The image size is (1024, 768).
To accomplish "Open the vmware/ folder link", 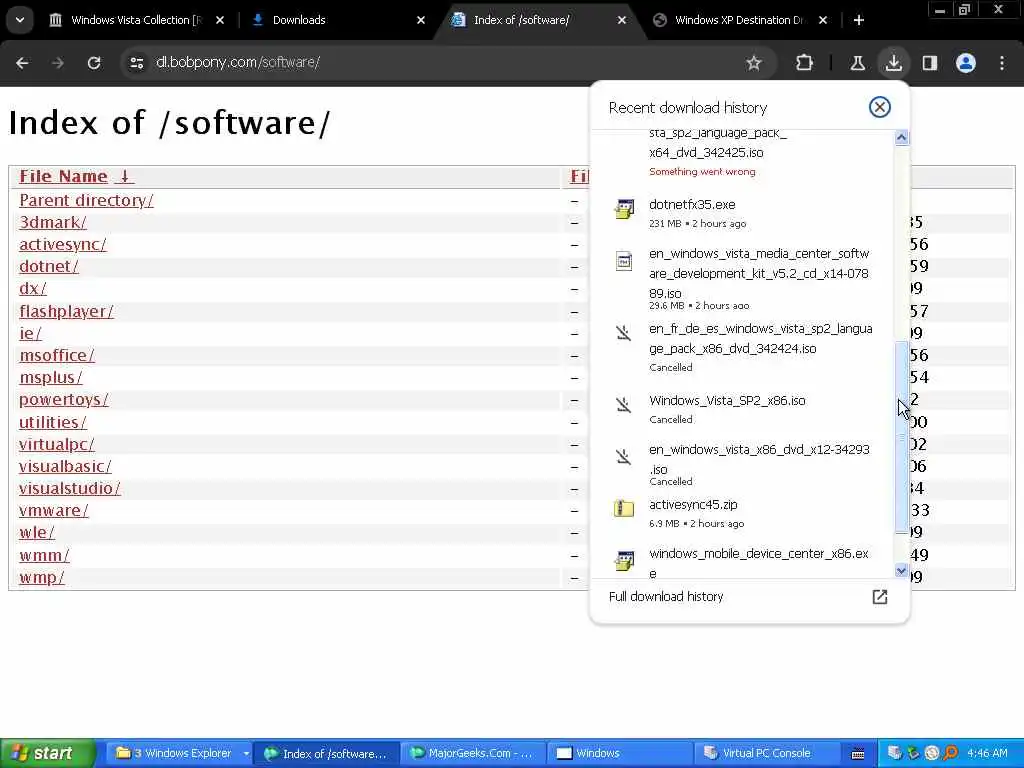I will [x=54, y=511].
